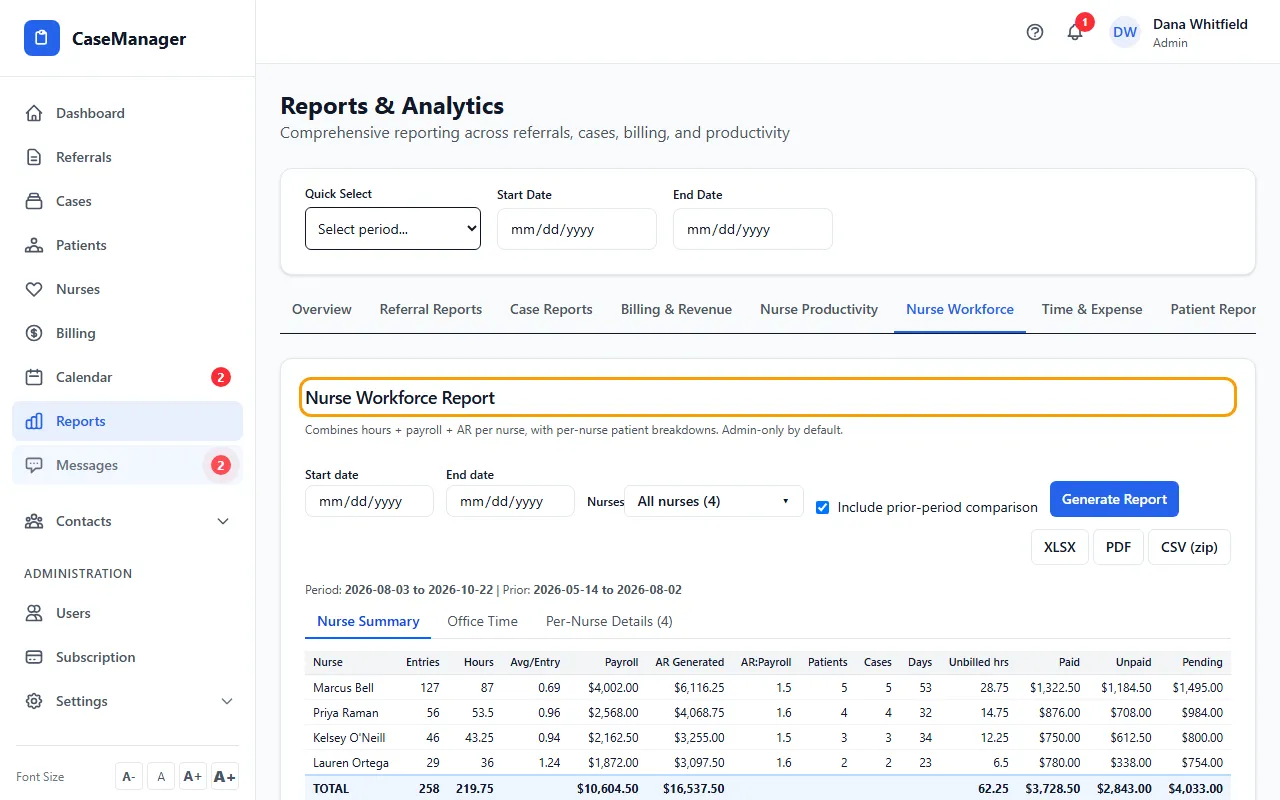Open help via question mark icon

(x=1035, y=32)
